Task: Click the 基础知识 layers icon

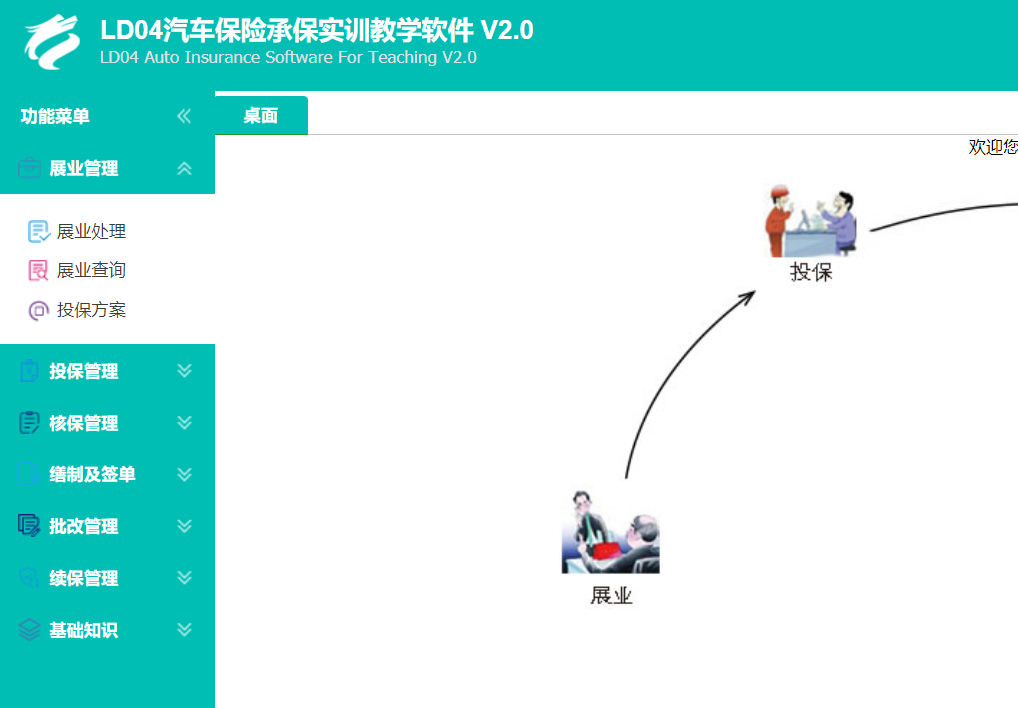Action: 29,629
